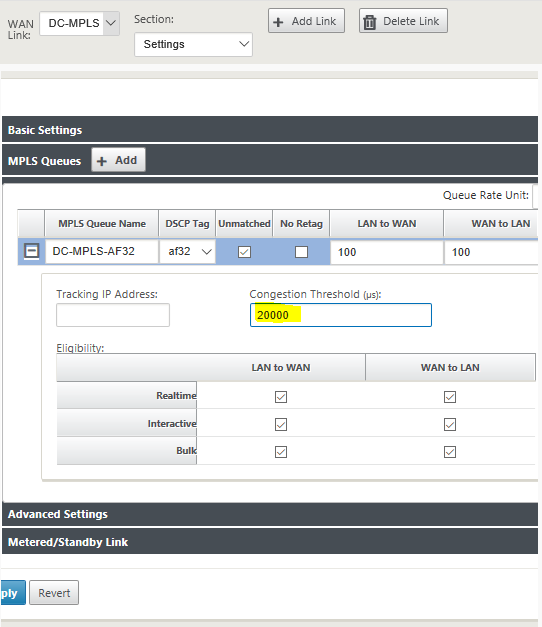Toggle Interactive WAN to LAN eligibility

pos(450,424)
